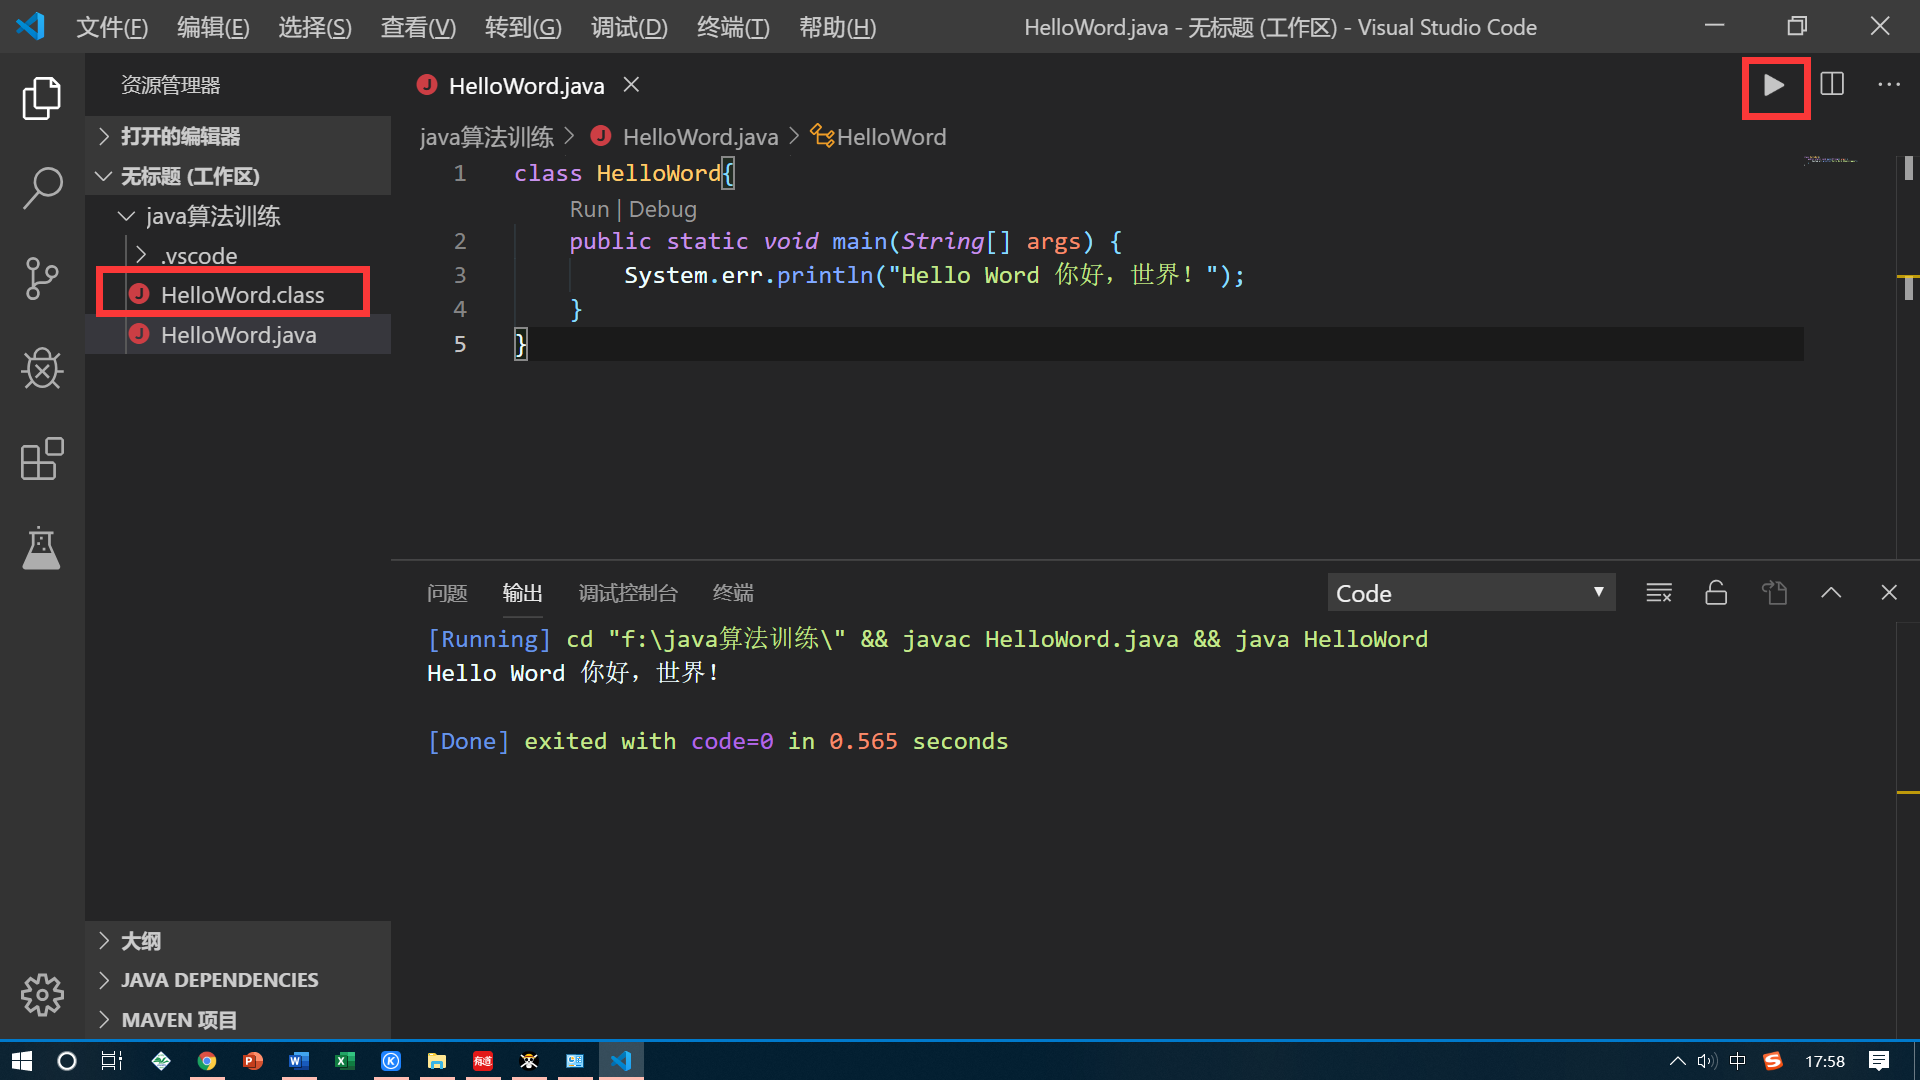Expand the JAVA DEPENDENCIES section
1920x1080 pixels.
point(219,980)
